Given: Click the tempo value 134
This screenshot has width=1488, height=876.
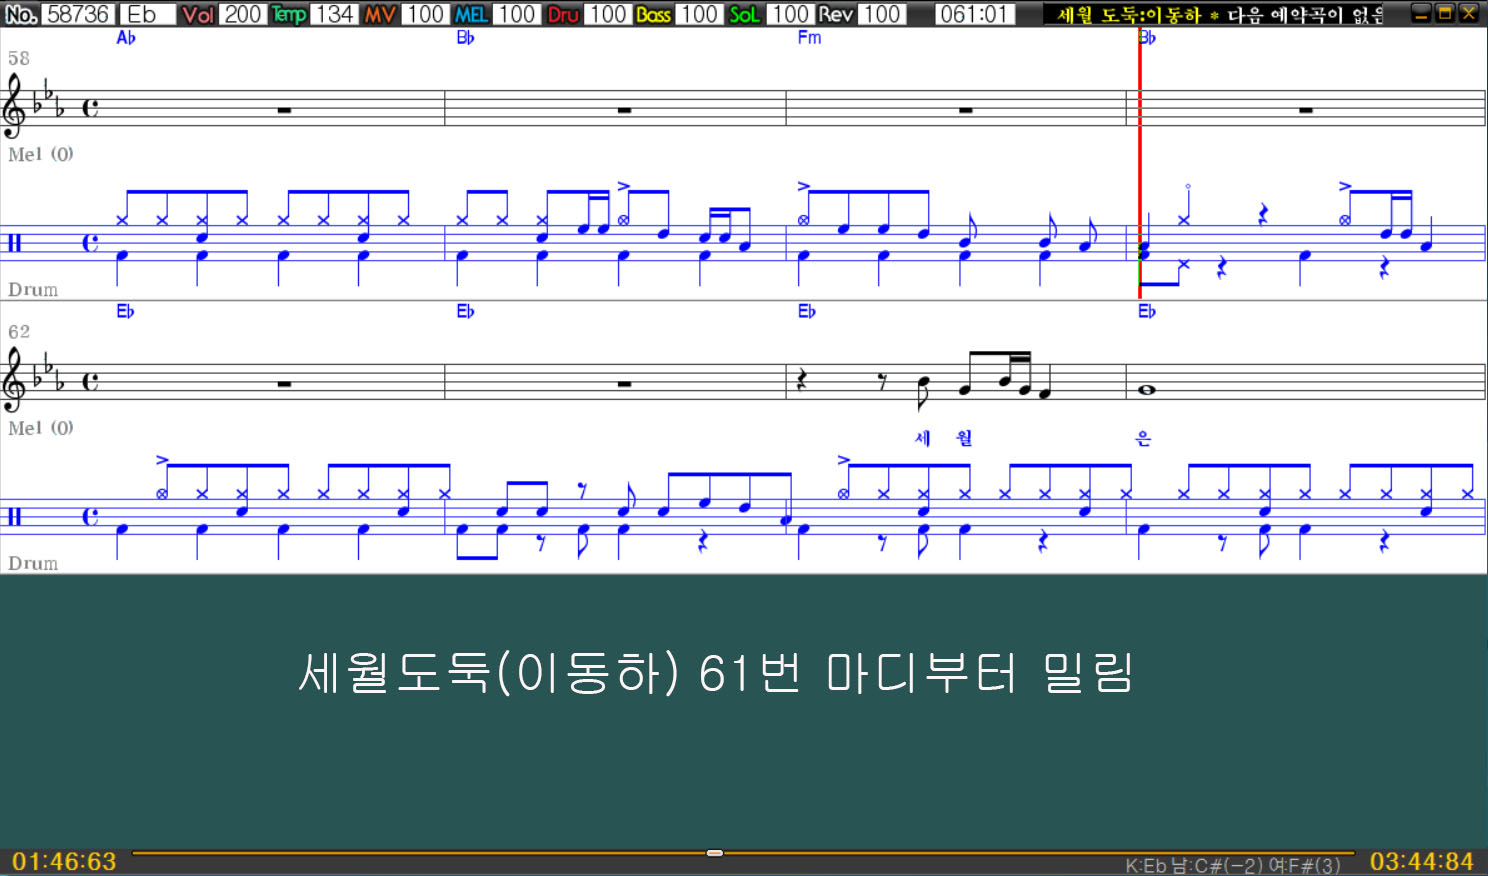Looking at the screenshot, I should tap(334, 14).
